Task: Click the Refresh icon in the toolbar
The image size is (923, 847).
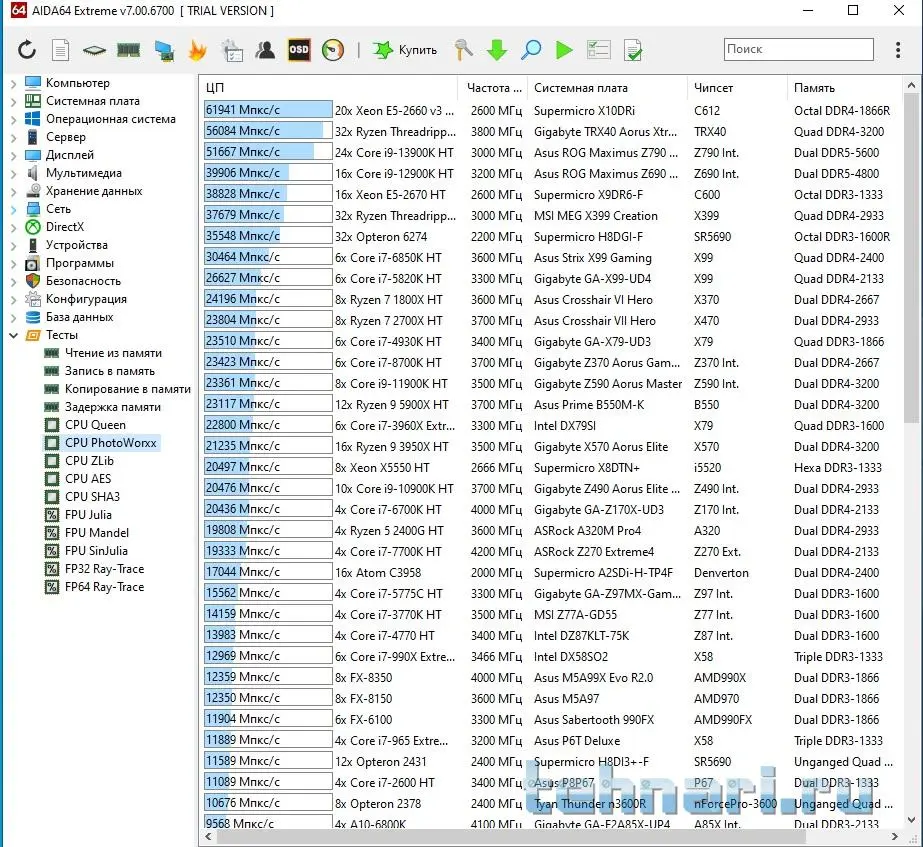Action: click(x=26, y=50)
